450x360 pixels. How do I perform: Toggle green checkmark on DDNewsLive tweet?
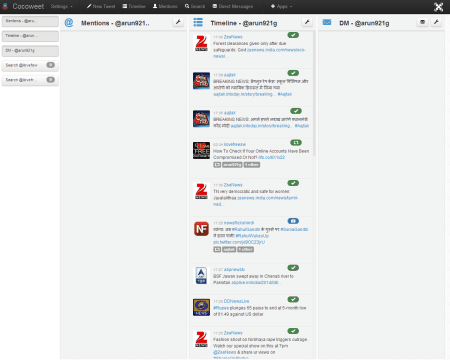[x=293, y=299]
